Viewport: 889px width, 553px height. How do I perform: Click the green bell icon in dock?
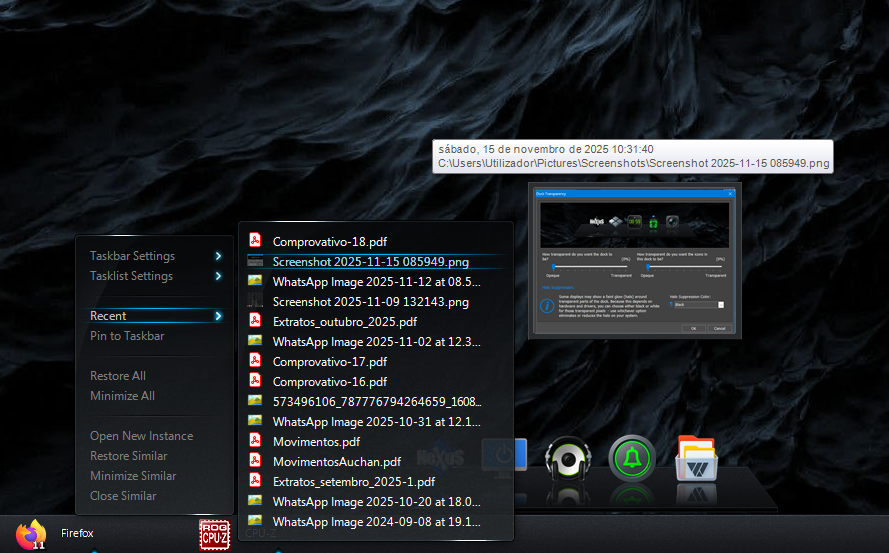click(632, 459)
